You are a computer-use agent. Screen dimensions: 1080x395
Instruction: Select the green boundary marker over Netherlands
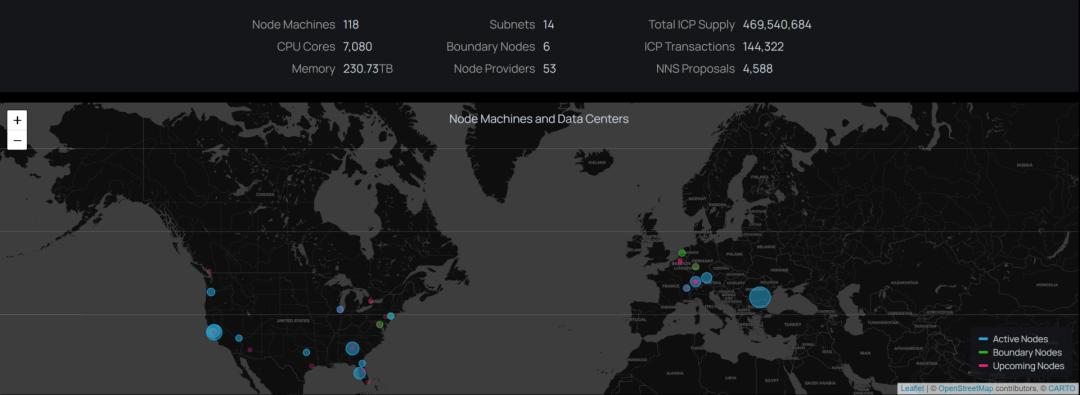point(682,253)
